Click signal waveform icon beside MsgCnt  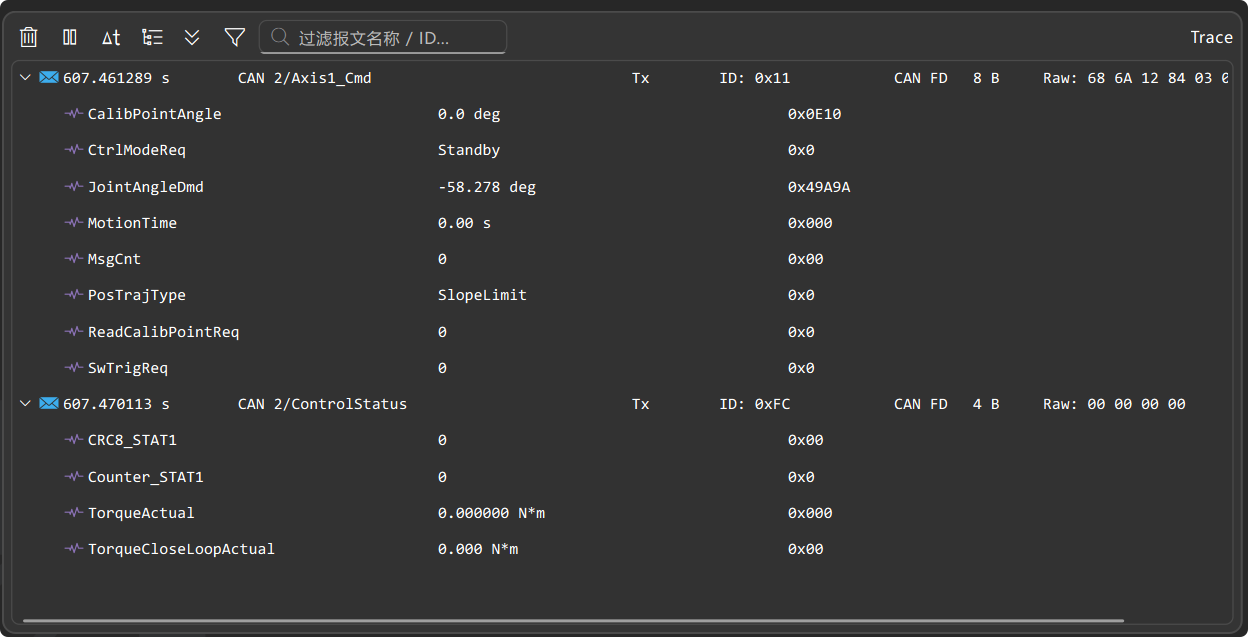pyautogui.click(x=73, y=259)
